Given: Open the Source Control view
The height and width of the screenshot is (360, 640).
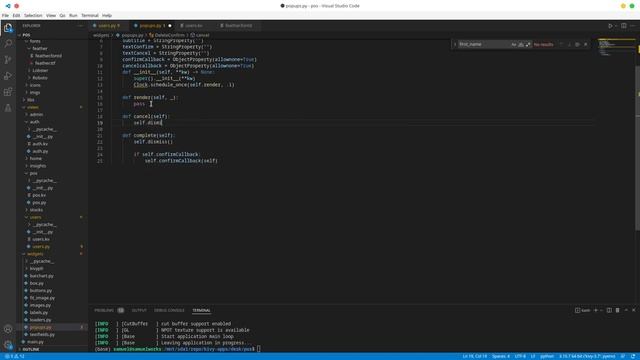Looking at the screenshot, I should [8, 60].
